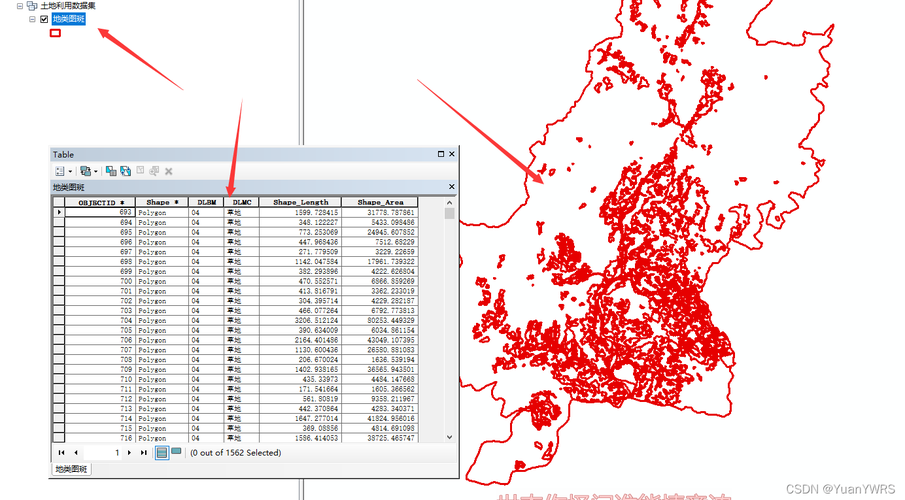Screen dimensions: 905x500
Task: Click the Polygon cell in row 710
Action: pos(162,379)
